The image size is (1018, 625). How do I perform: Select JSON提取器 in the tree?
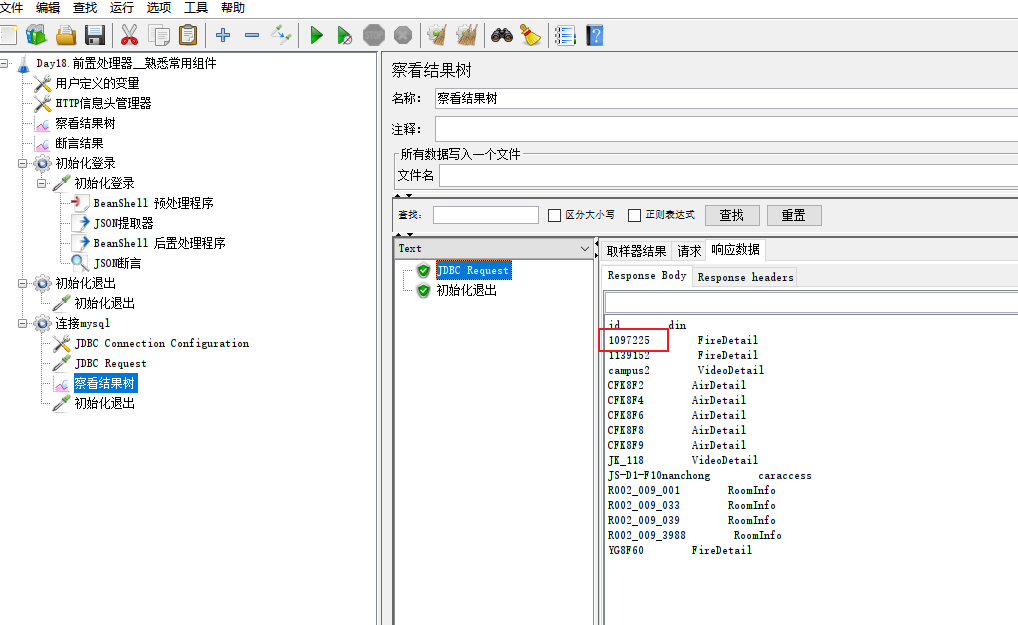click(123, 224)
